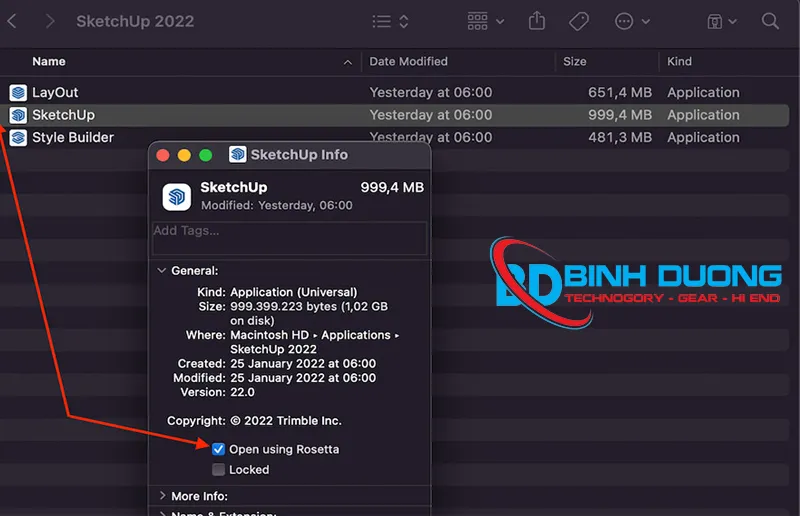Expand the More Info section

162,496
